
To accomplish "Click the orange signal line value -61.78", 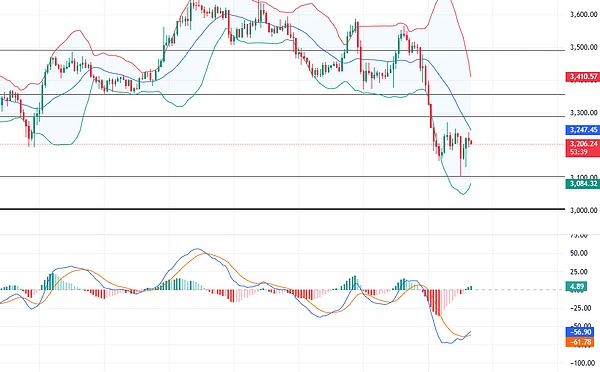I will [x=580, y=342].
